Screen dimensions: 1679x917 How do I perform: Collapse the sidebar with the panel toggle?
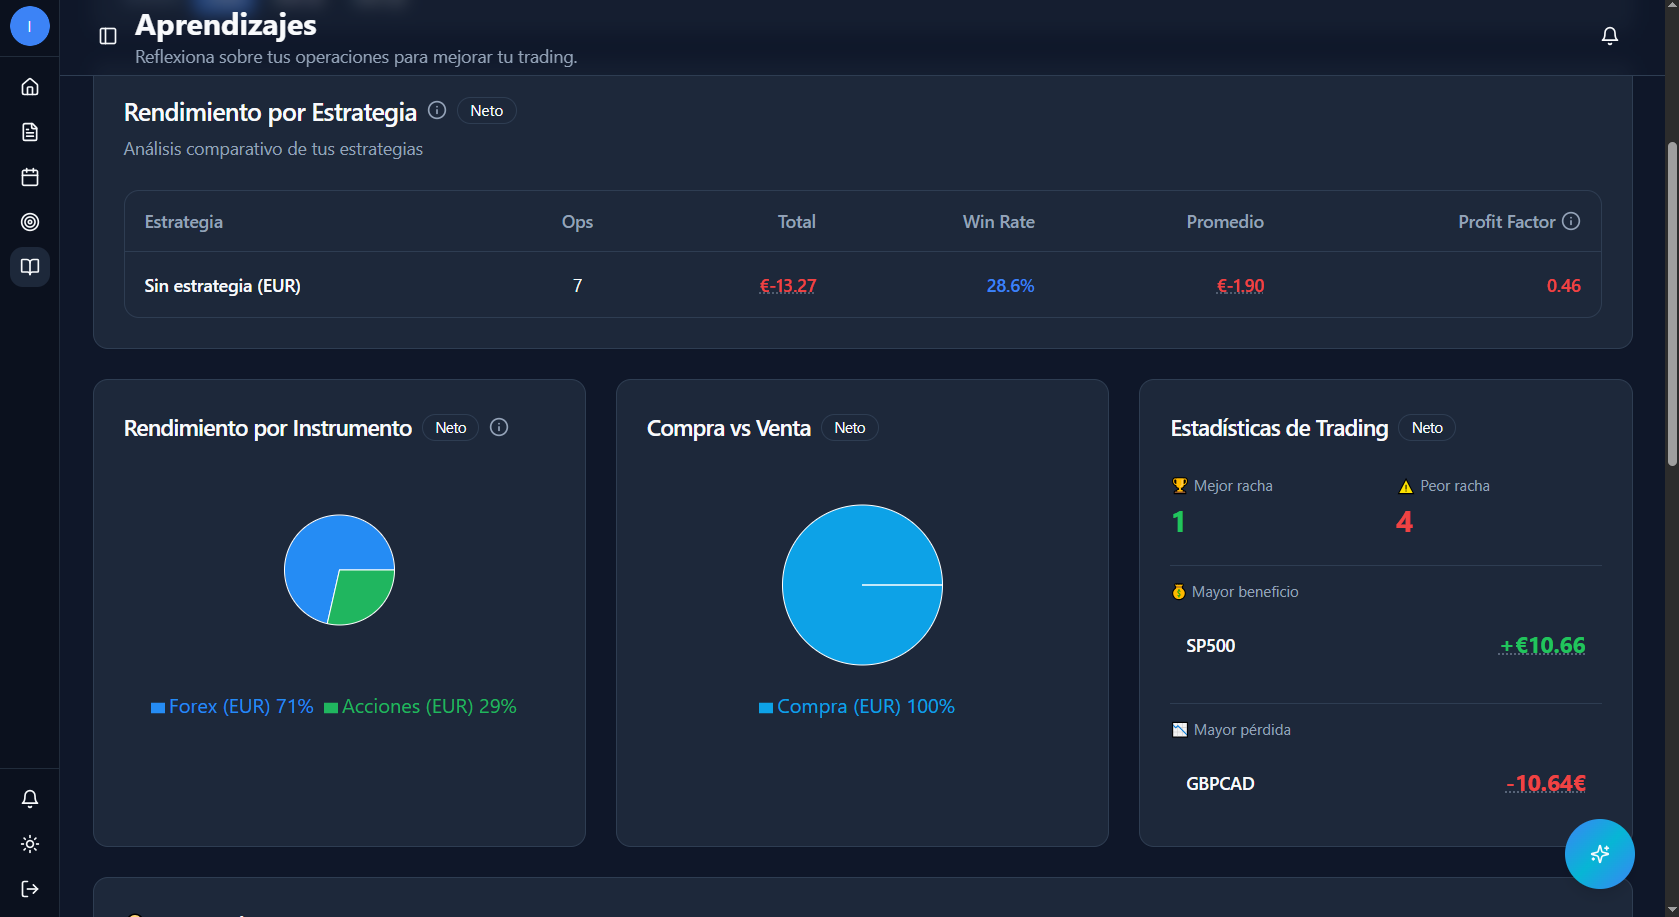coord(108,36)
